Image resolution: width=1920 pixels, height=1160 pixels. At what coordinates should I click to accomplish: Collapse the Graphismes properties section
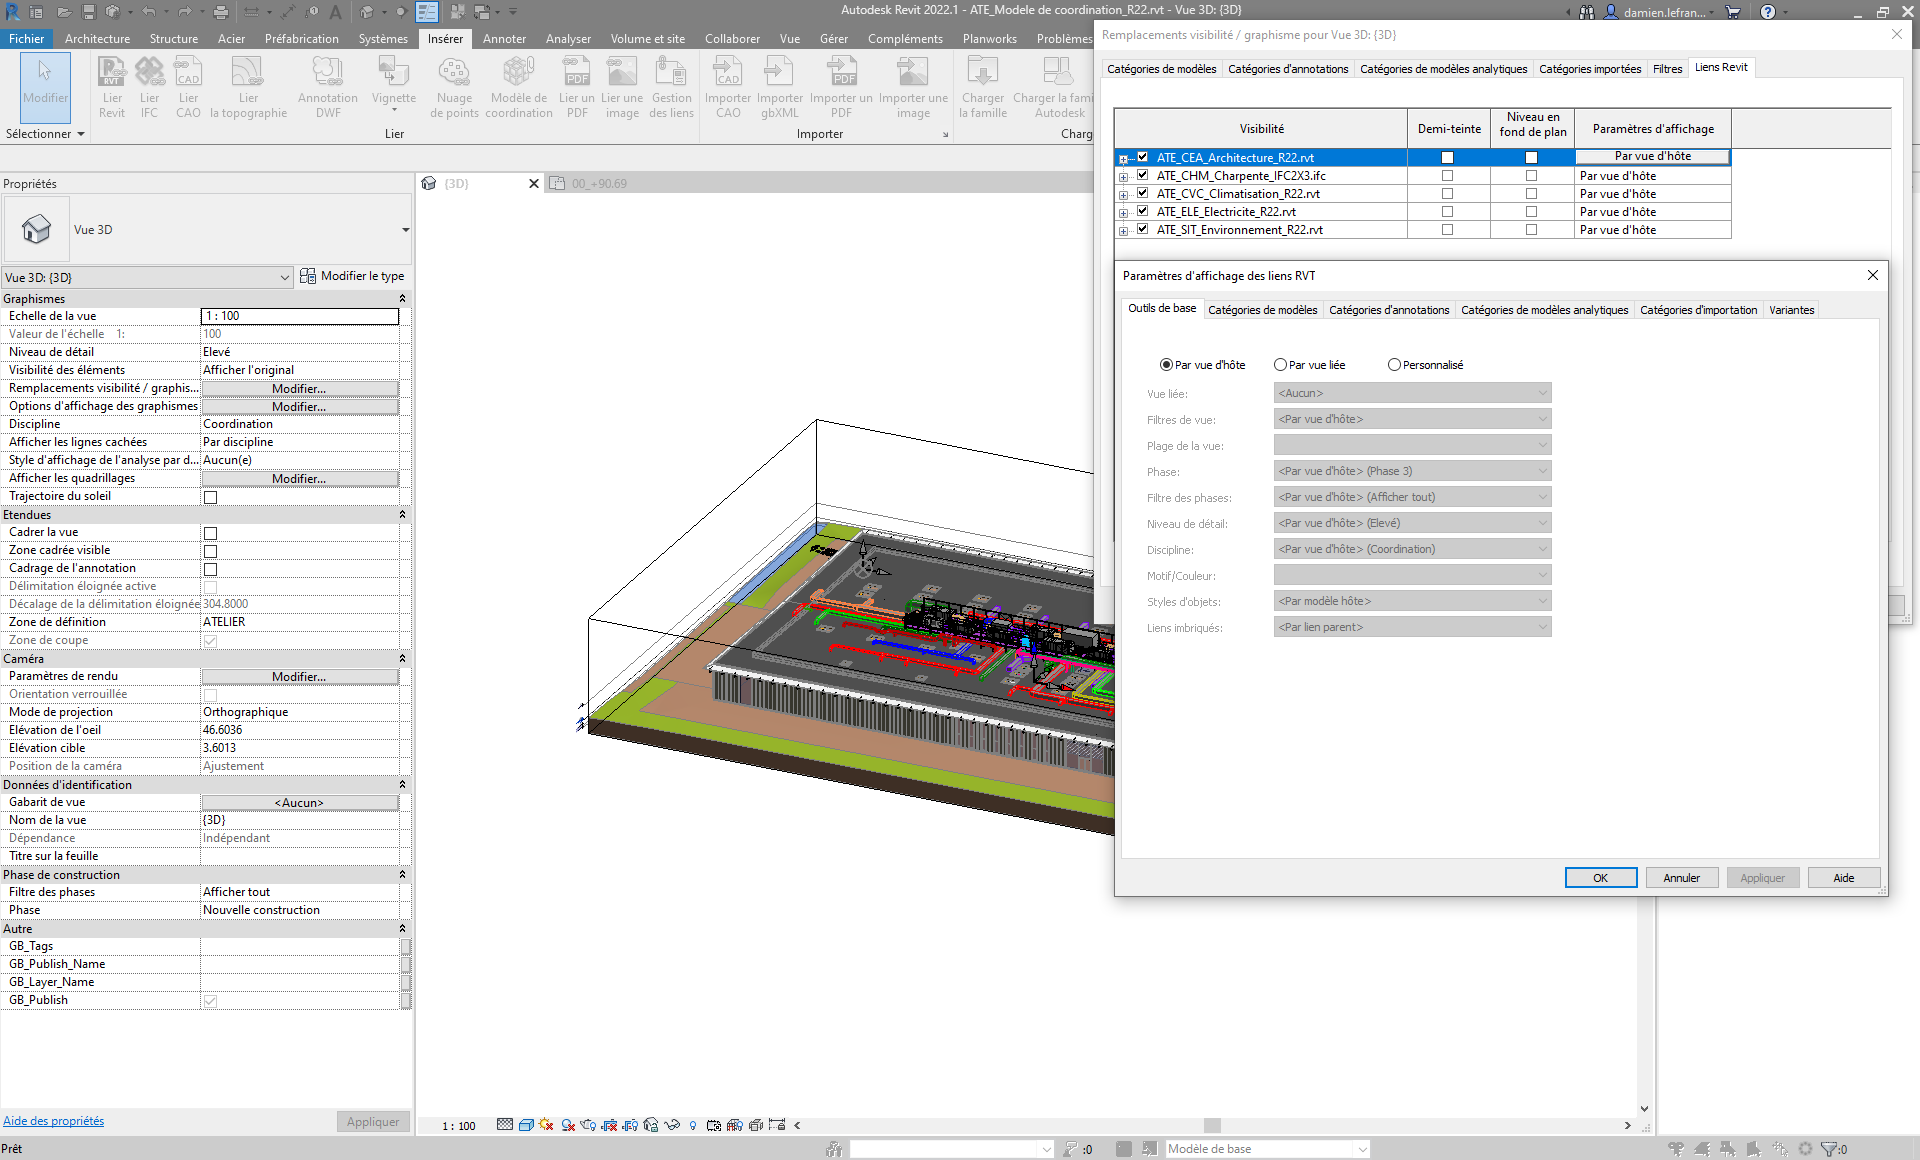[402, 299]
